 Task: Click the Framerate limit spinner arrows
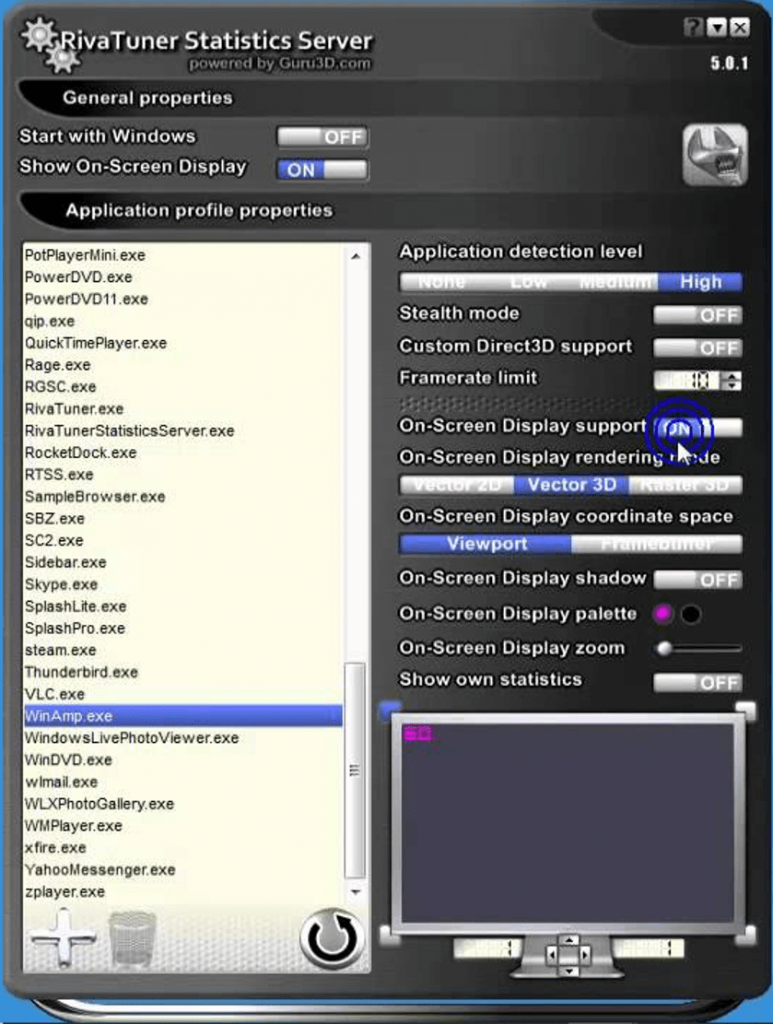pos(733,380)
